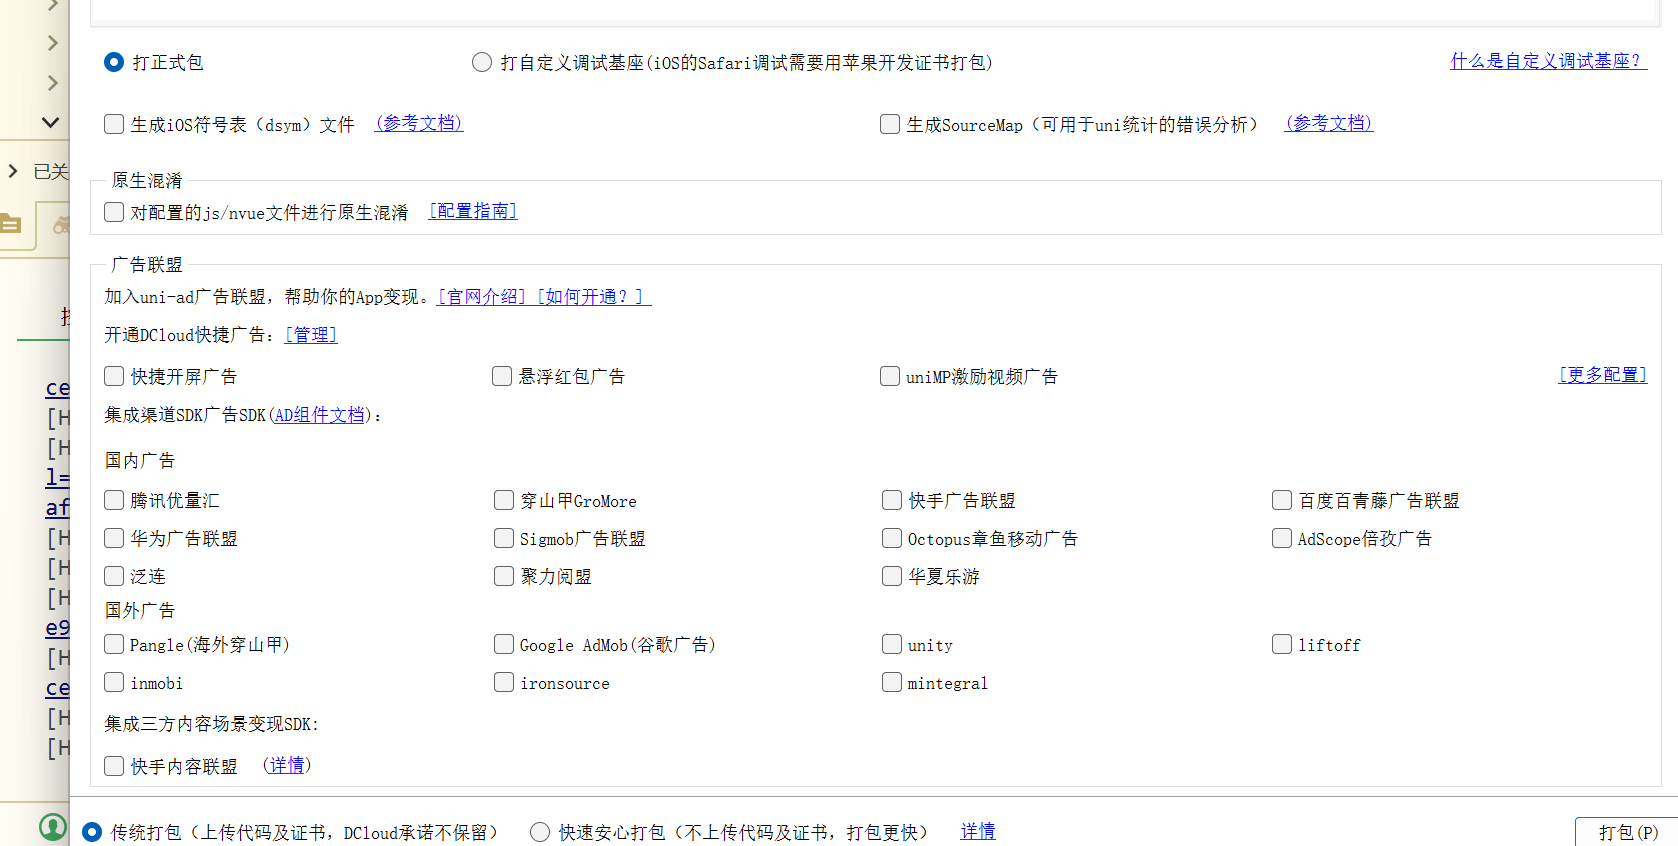The height and width of the screenshot is (846, 1678).
Task: Click 管理 link for DCloud快捷广告
Action: point(311,335)
